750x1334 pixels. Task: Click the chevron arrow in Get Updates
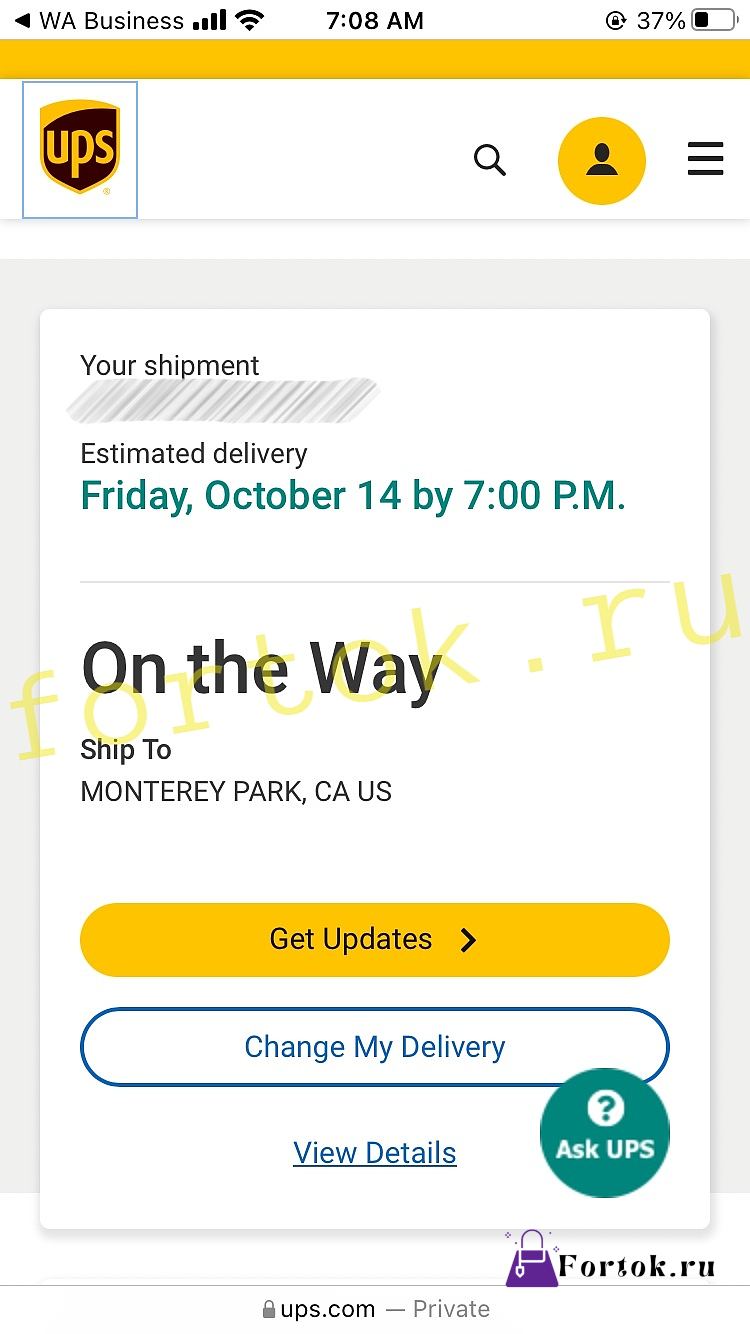pos(468,940)
